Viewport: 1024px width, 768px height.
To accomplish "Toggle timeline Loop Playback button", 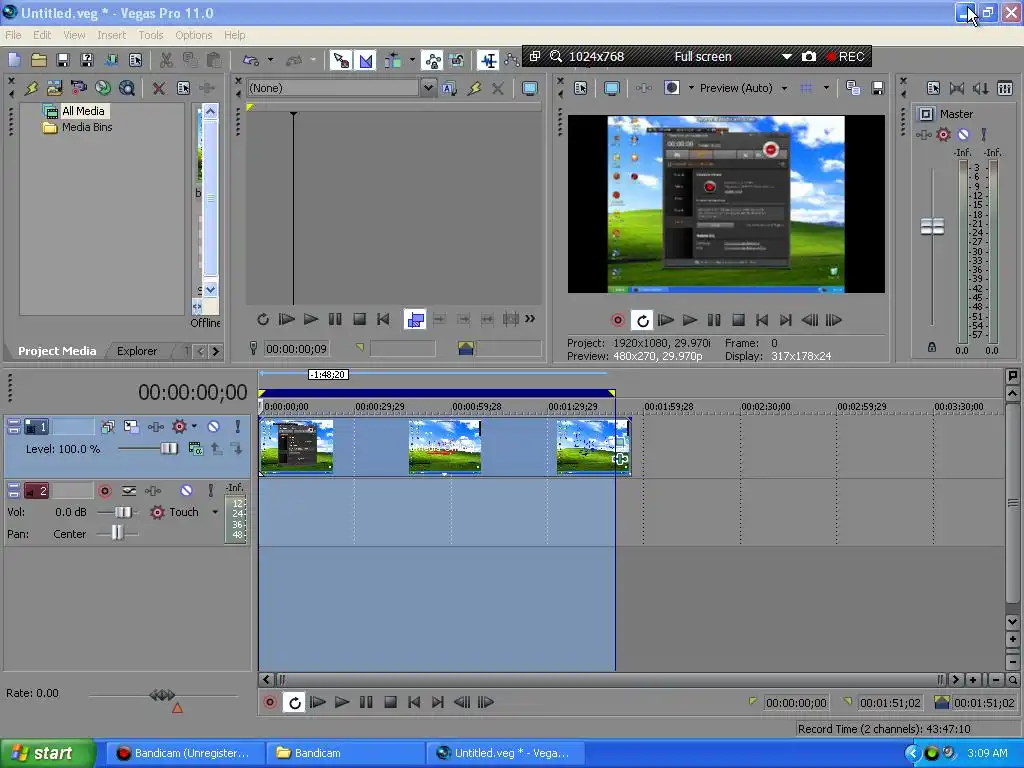I will (295, 702).
